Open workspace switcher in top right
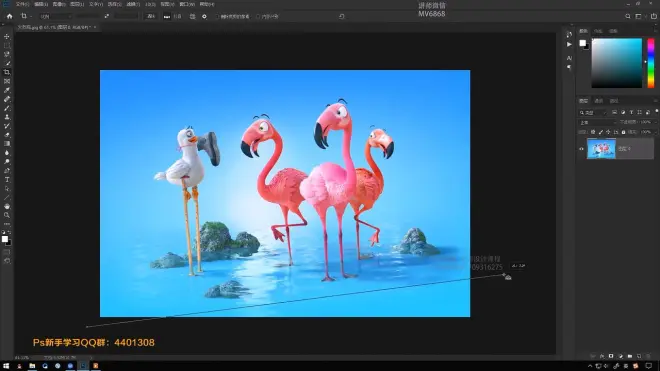 coord(639,16)
